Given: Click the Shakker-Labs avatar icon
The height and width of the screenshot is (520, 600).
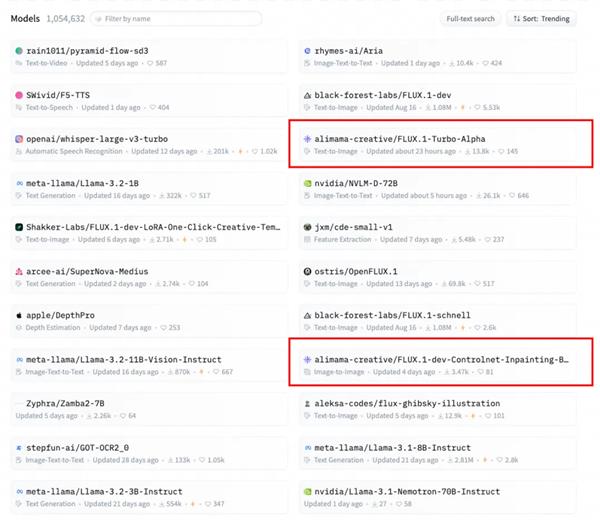Looking at the screenshot, I should click(19, 227).
